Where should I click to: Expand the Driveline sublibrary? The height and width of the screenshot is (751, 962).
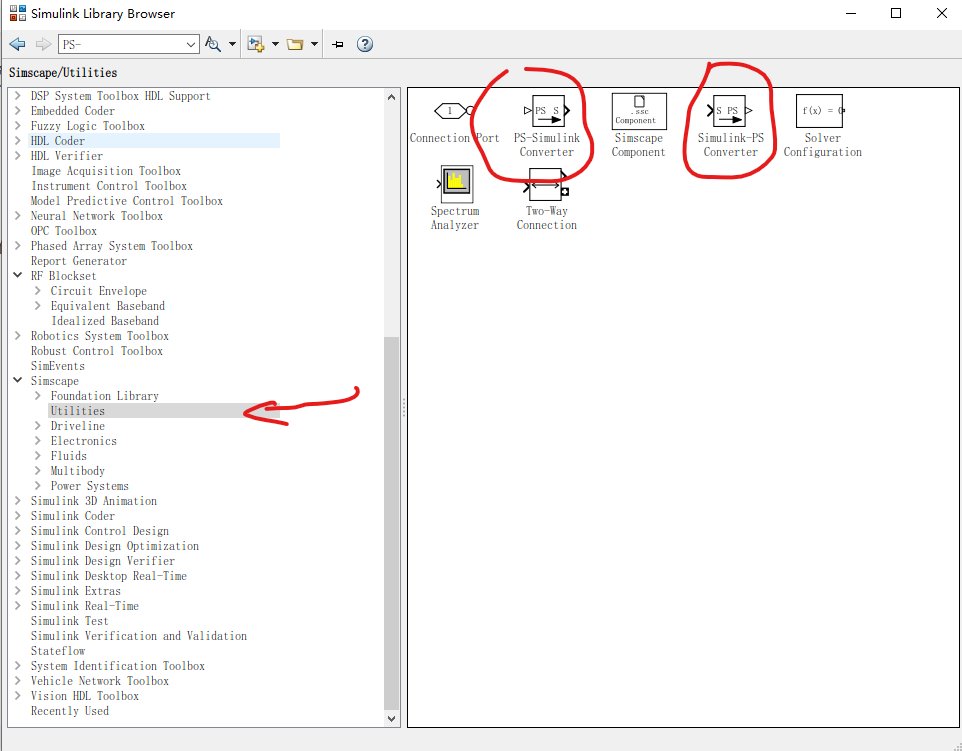(37, 426)
